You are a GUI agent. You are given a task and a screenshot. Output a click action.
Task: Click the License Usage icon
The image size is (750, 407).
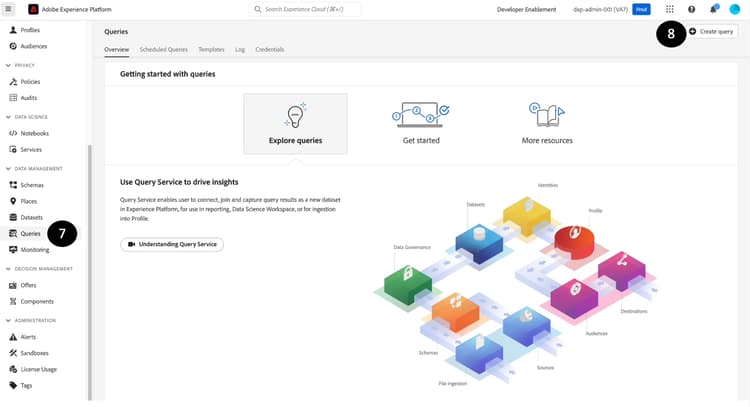click(13, 369)
